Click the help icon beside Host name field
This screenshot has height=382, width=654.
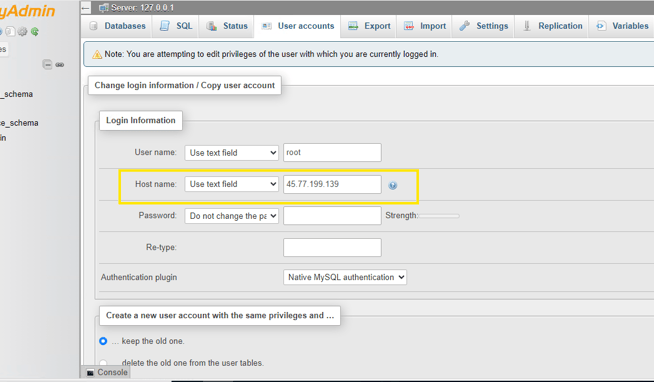tap(392, 186)
